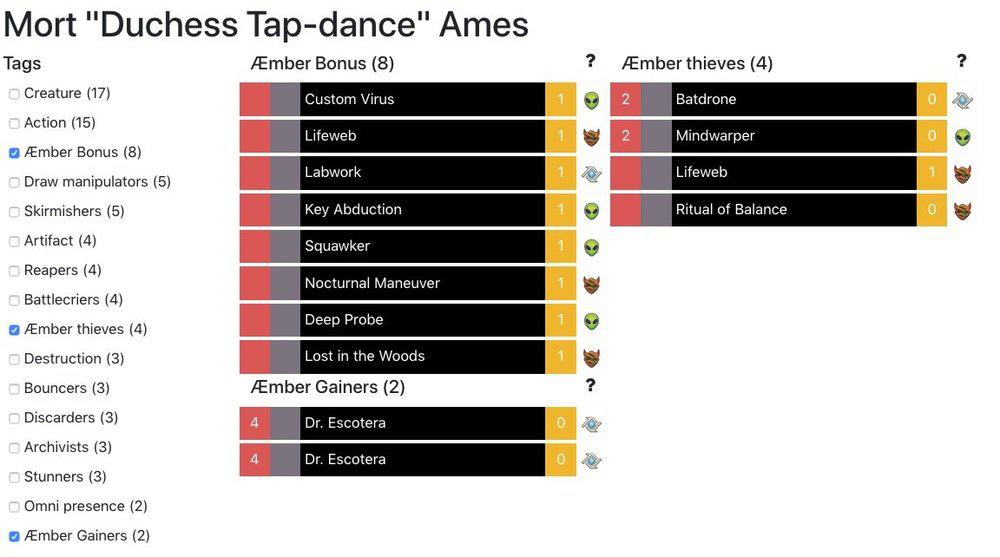Open the help question mark for Æmber thieves

click(x=961, y=62)
